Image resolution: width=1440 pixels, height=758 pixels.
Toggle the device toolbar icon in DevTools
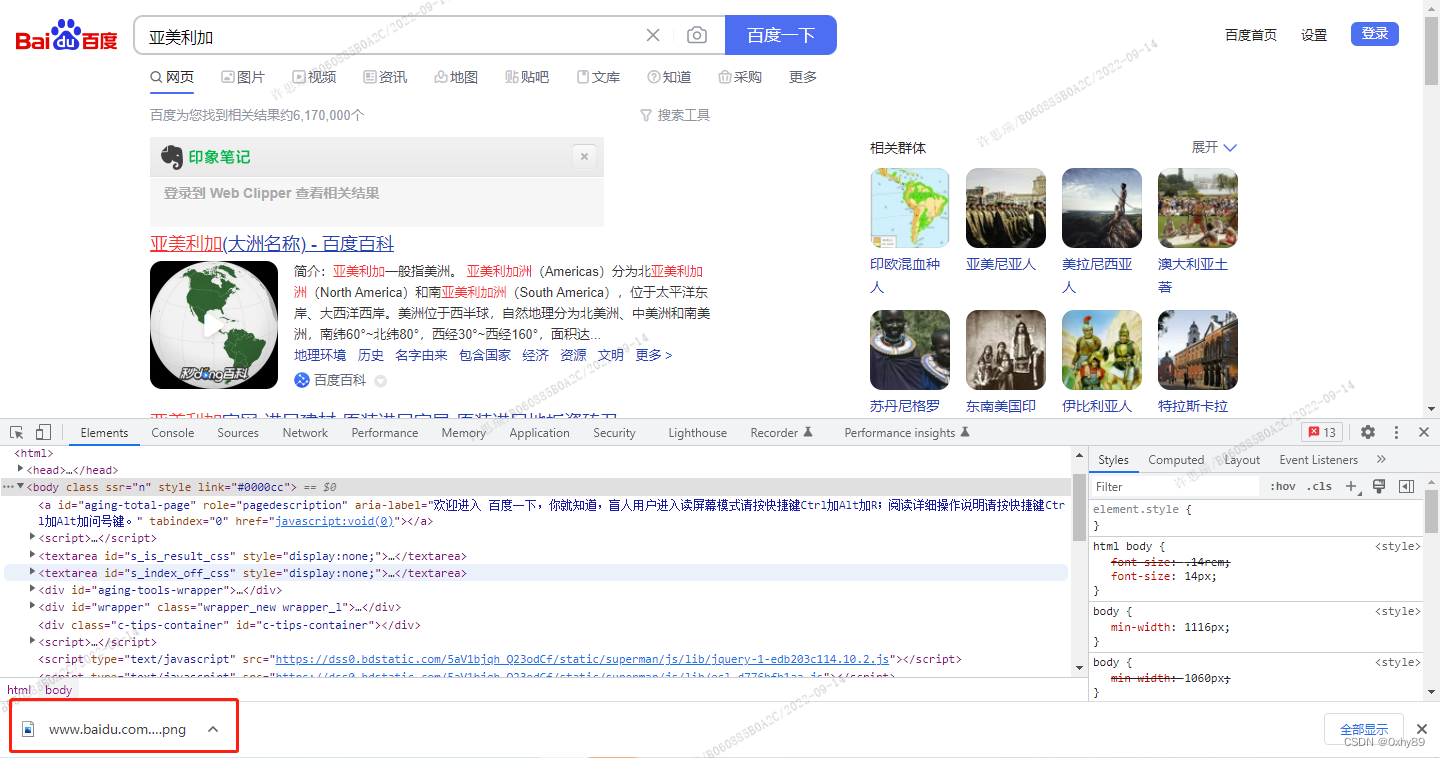[43, 433]
